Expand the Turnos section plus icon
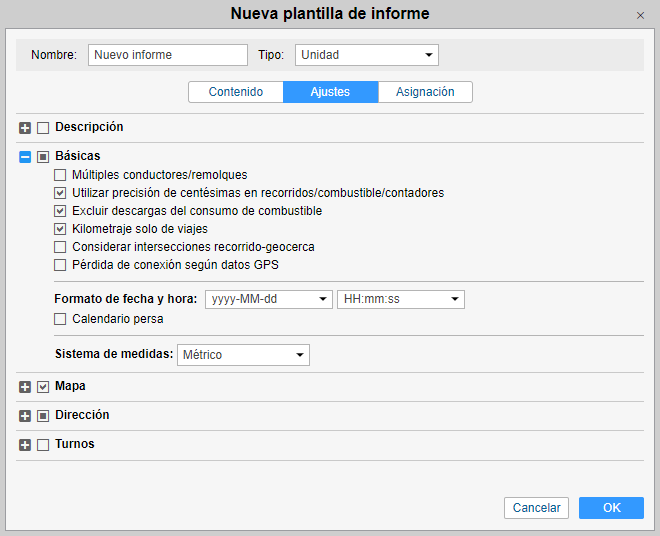 [25, 445]
